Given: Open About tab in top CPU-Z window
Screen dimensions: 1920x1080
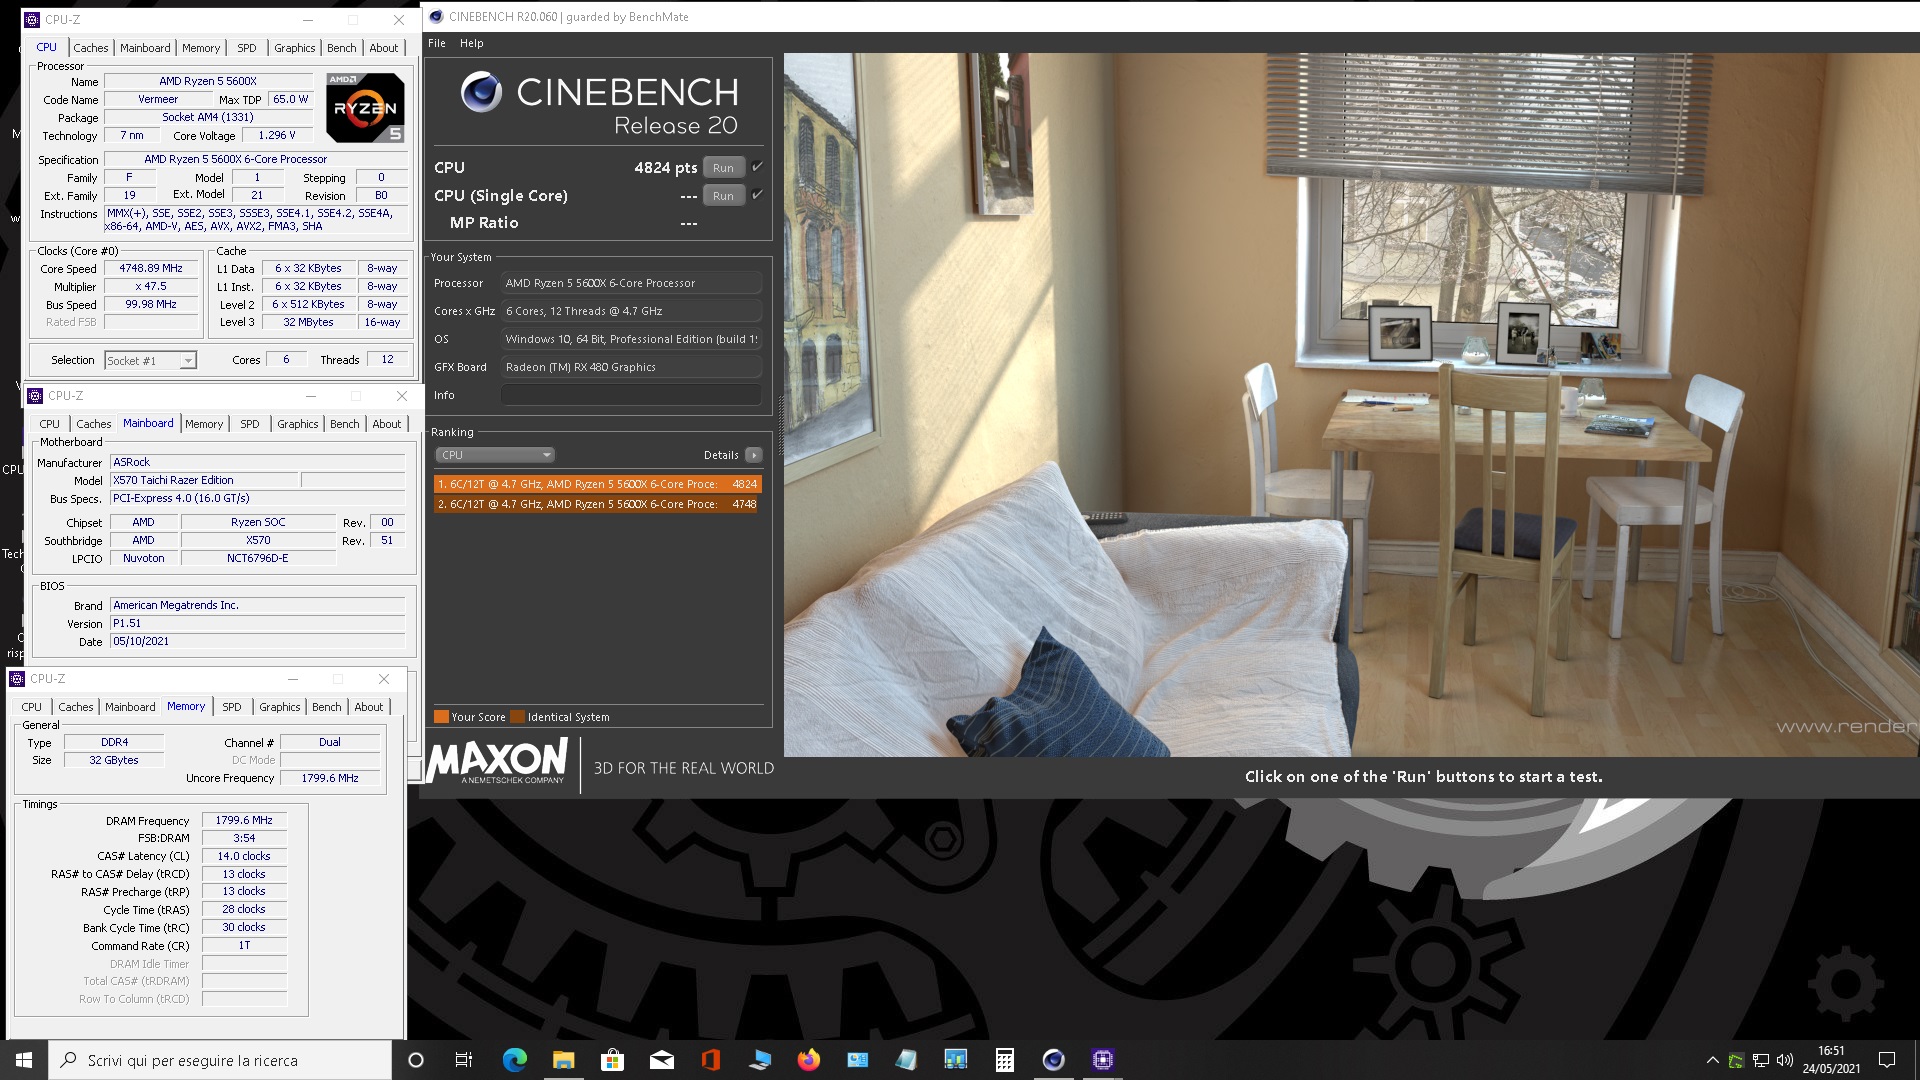Looking at the screenshot, I should click(384, 48).
